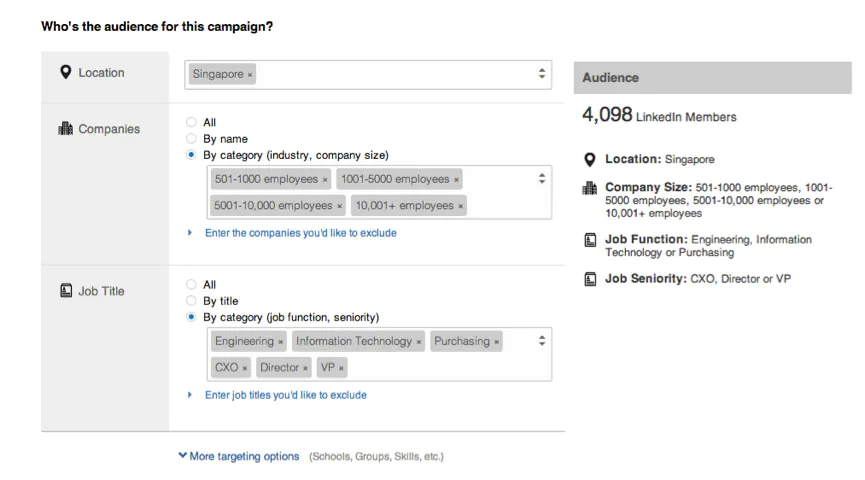Click the Job Title icon in sidebar
This screenshot has height=480, width=865.
pyautogui.click(x=66, y=291)
